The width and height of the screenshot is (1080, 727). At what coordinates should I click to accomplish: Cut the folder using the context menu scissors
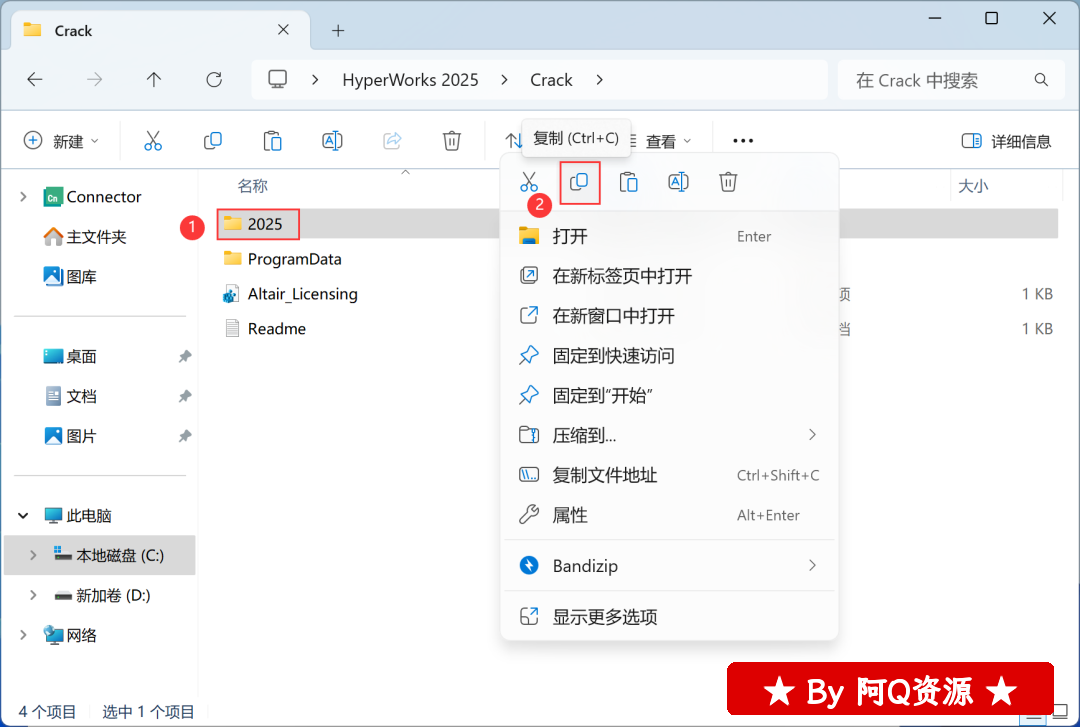click(x=528, y=183)
